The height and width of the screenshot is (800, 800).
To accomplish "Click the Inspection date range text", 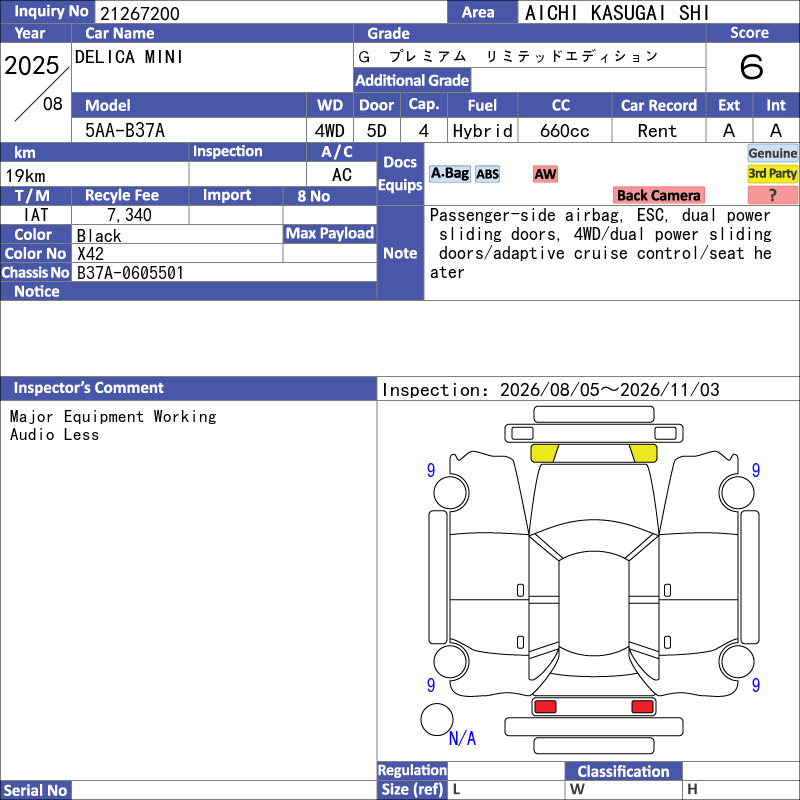I will 551,390.
